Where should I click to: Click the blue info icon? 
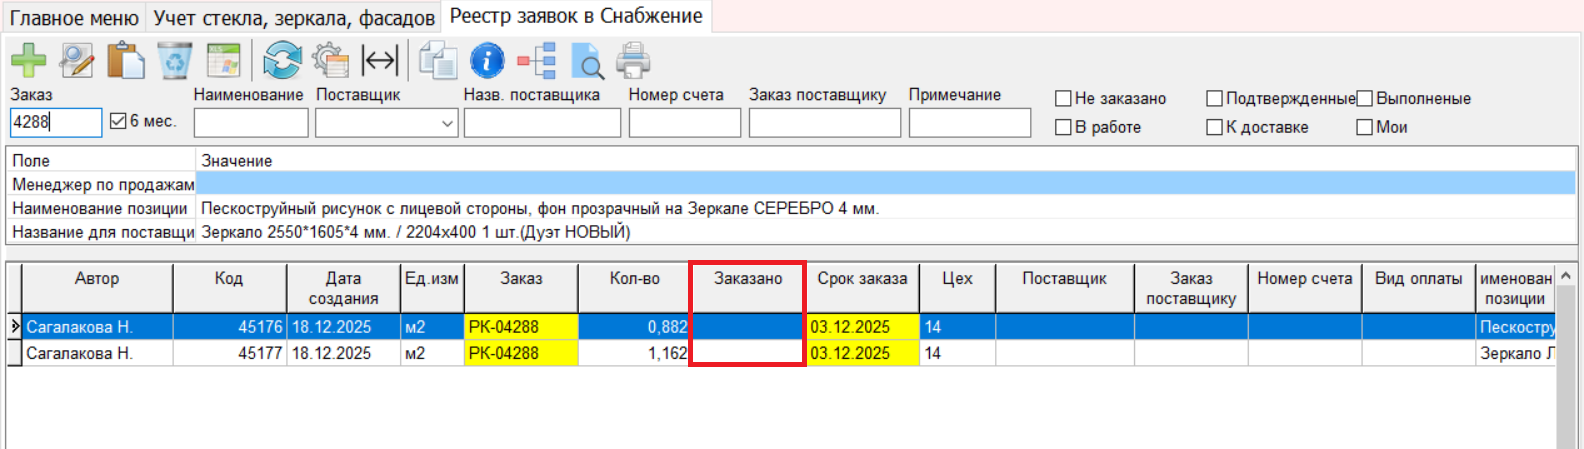487,61
